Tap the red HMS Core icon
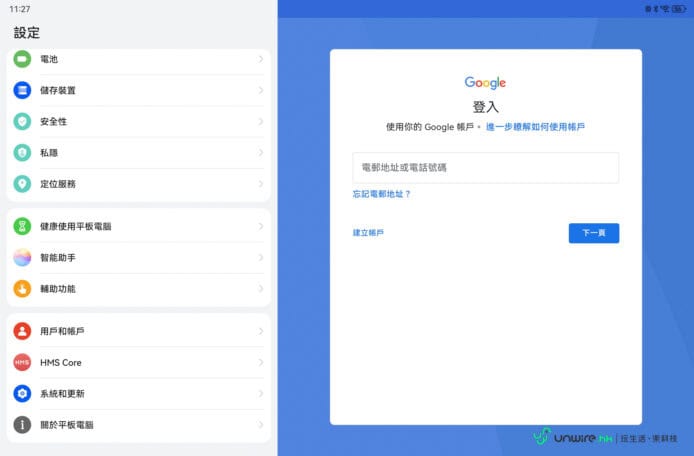This screenshot has height=456, width=694. [x=22, y=362]
